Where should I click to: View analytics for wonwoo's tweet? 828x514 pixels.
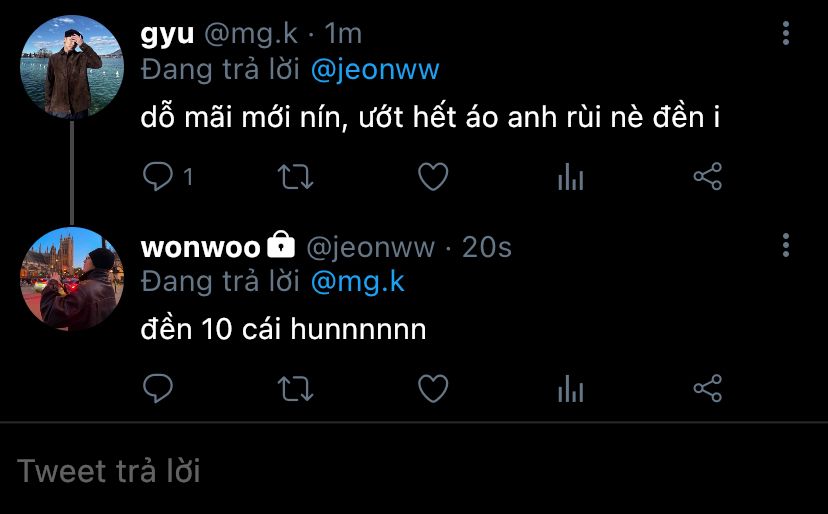(570, 388)
